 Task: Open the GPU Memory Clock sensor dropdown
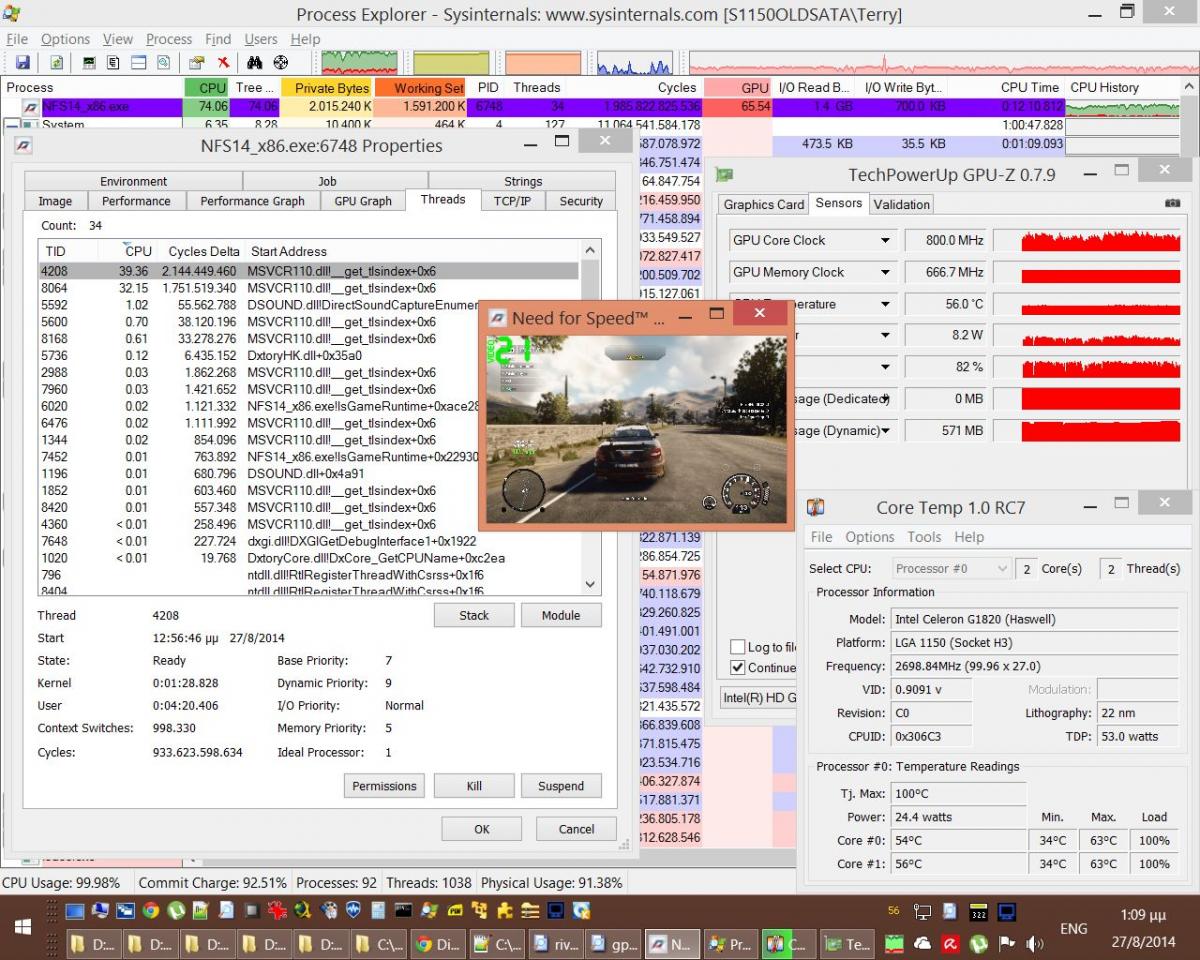[885, 272]
